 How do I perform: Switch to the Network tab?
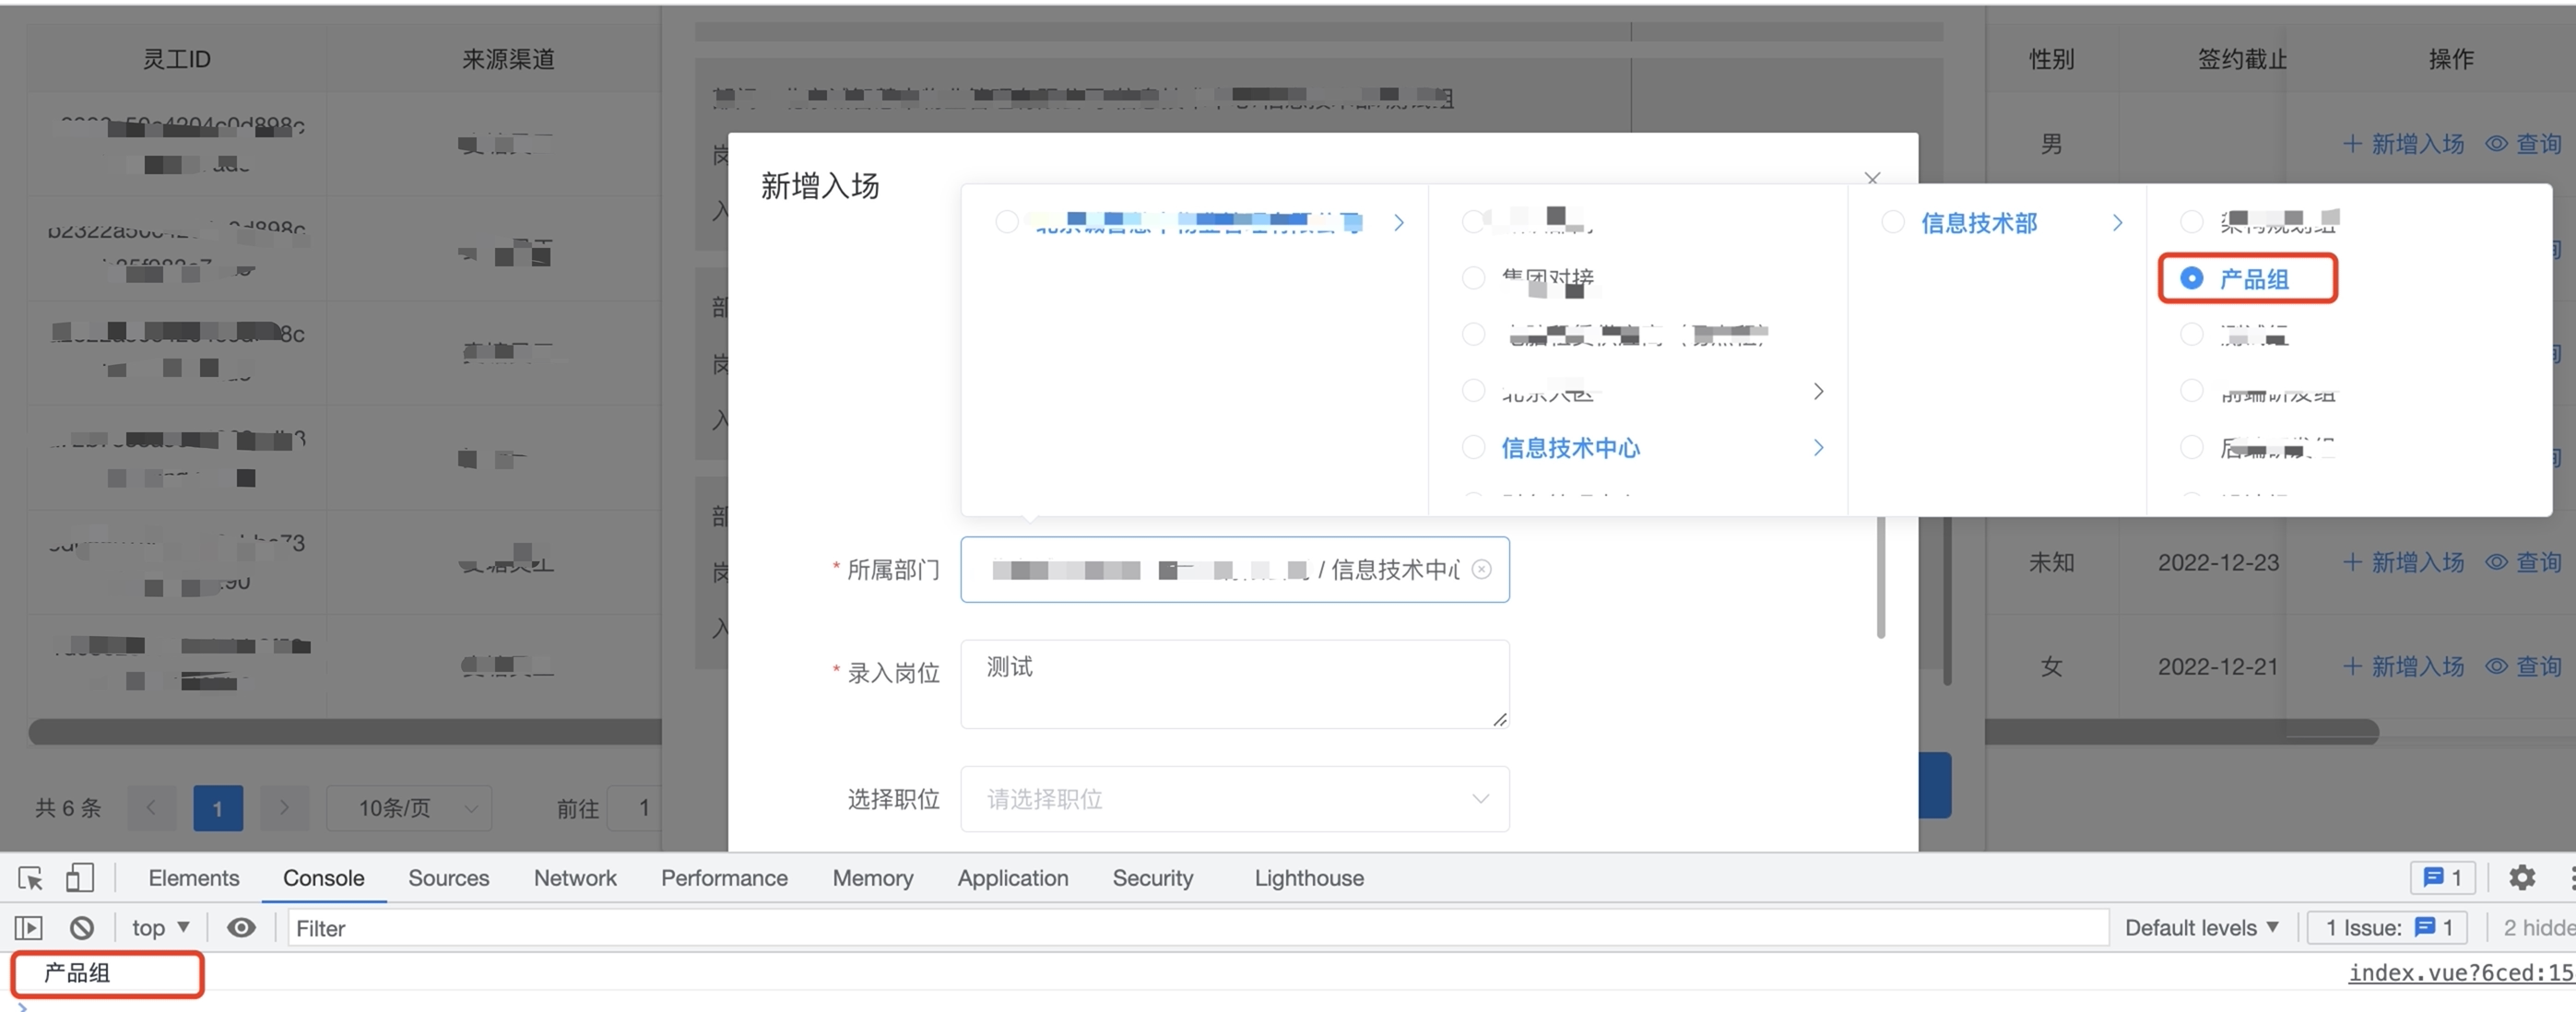pyautogui.click(x=575, y=878)
